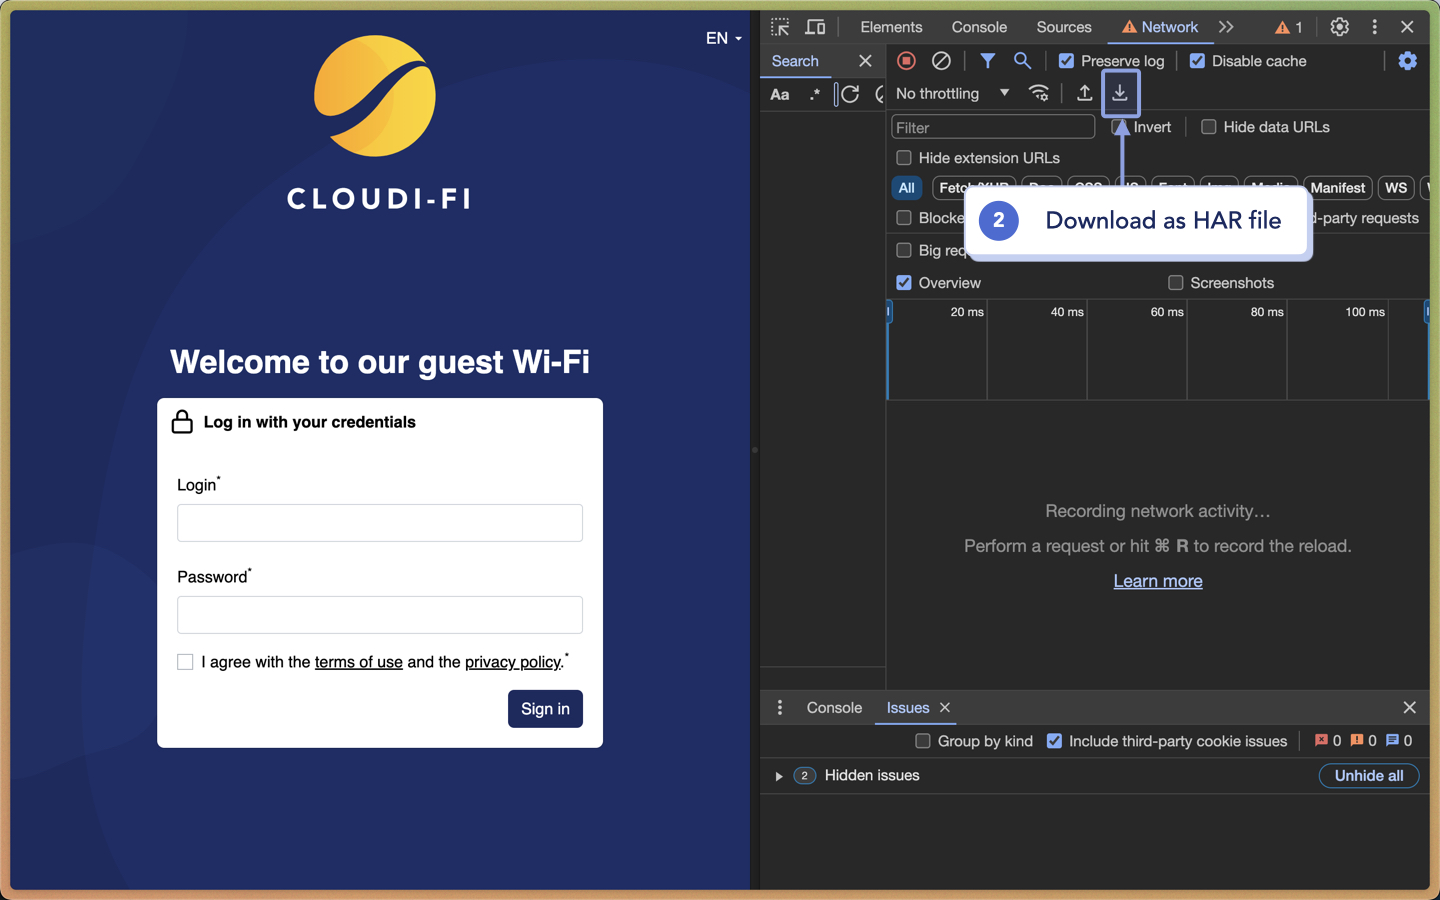Open network conditions Wi-Fi icon
Image resolution: width=1440 pixels, height=900 pixels.
(x=1039, y=93)
